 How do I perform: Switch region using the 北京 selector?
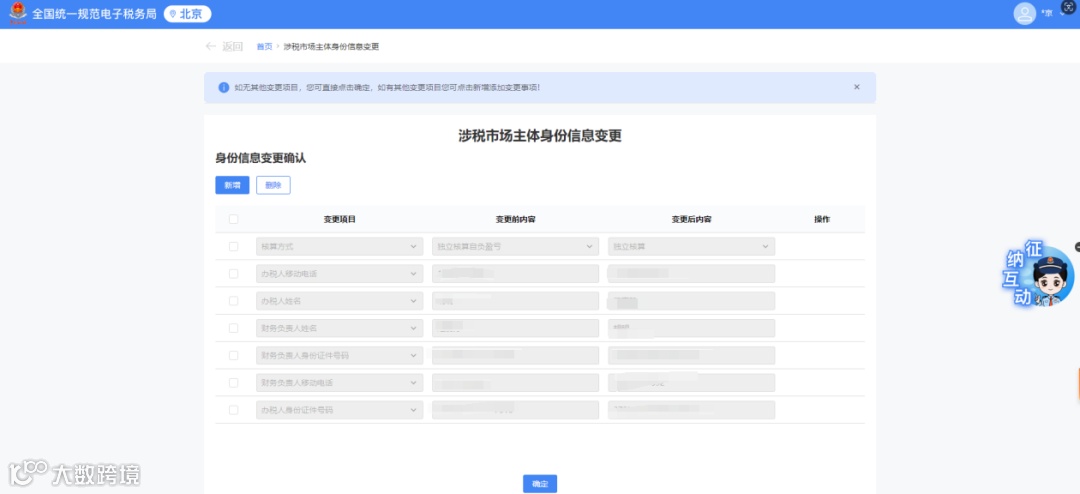187,14
